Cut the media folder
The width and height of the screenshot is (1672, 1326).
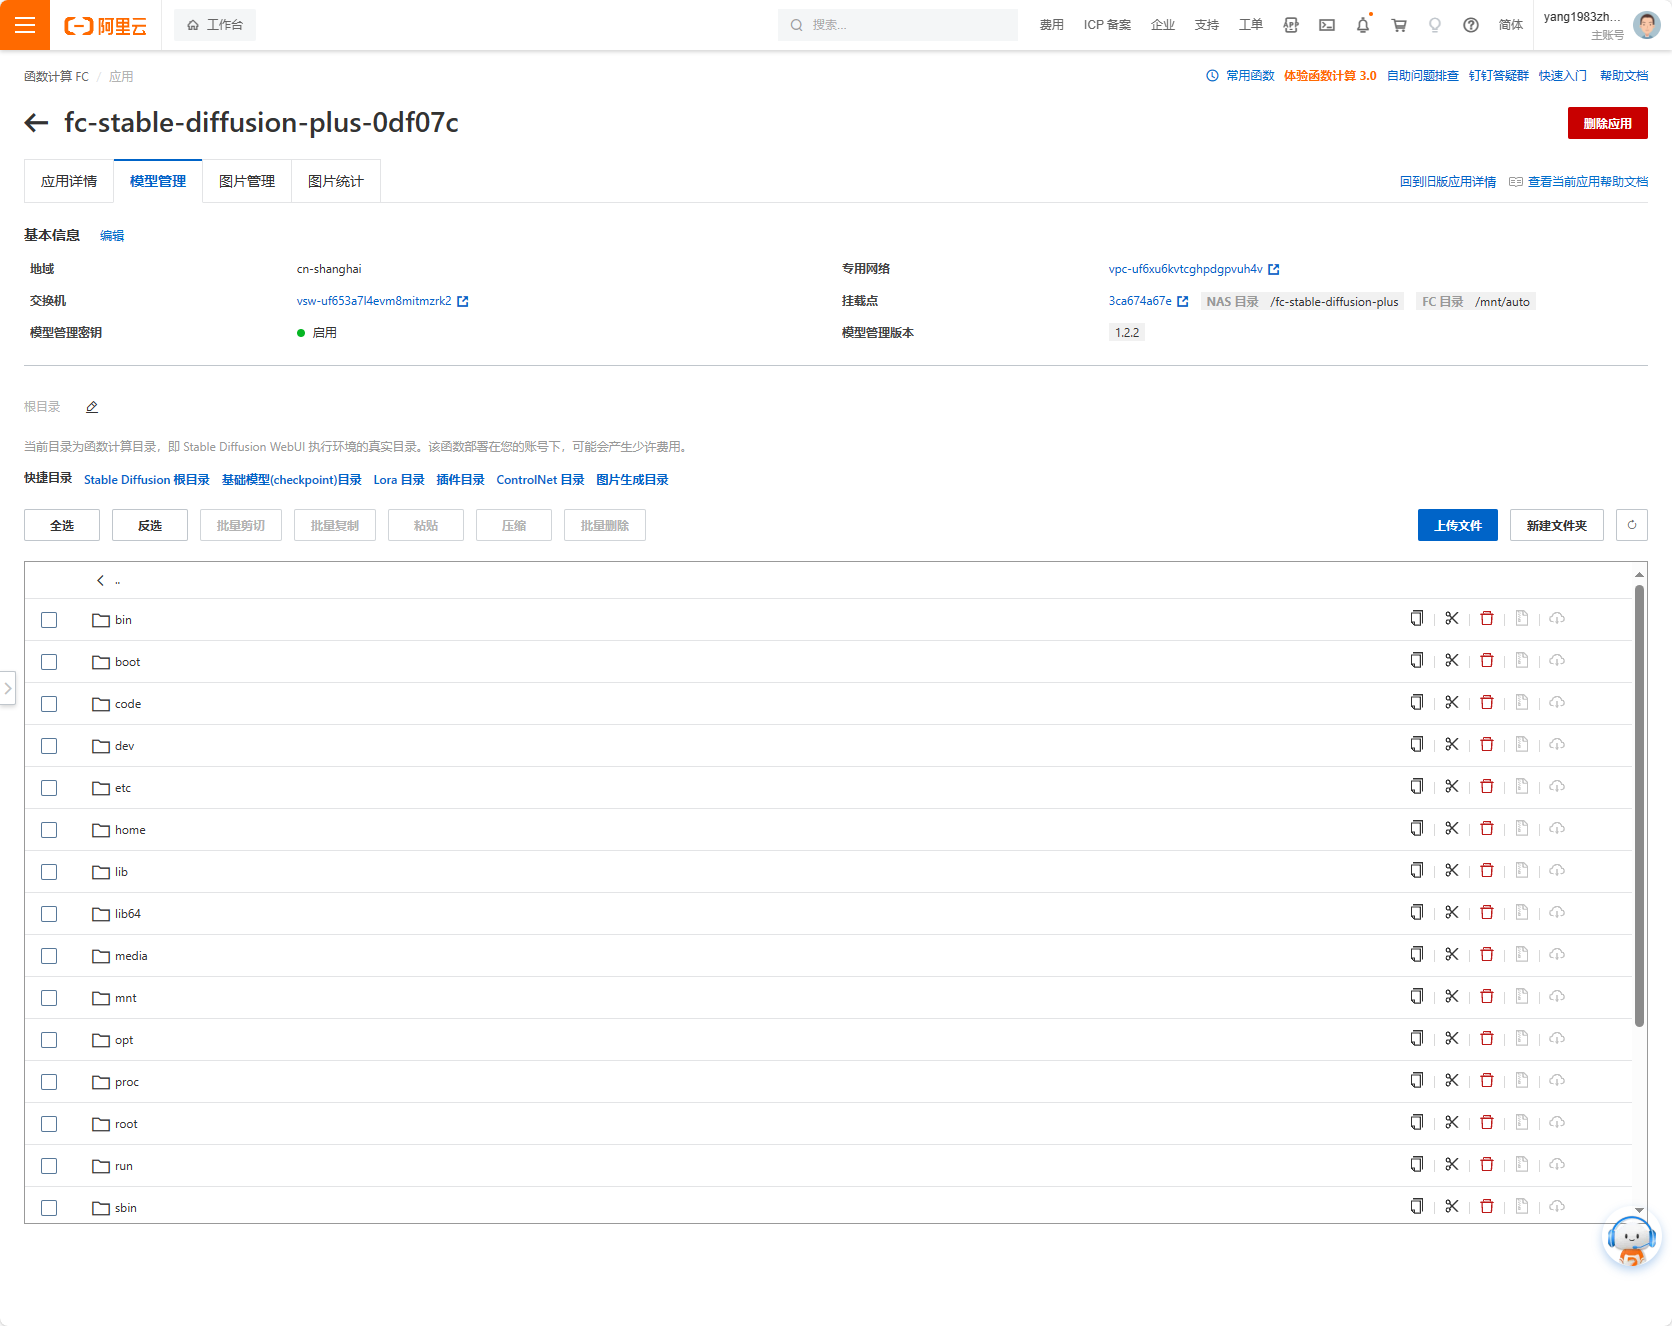tap(1452, 955)
